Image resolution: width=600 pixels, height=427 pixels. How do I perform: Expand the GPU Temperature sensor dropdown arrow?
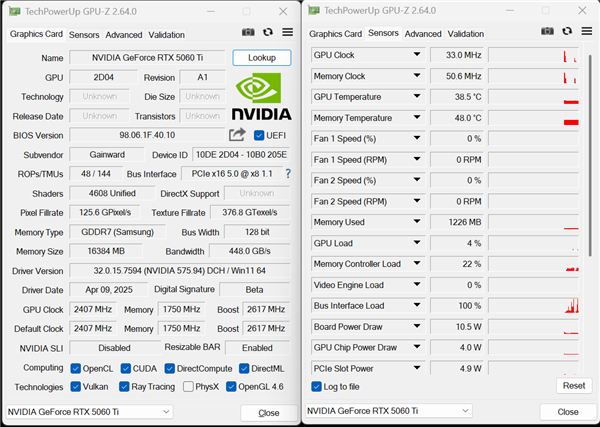[417, 97]
